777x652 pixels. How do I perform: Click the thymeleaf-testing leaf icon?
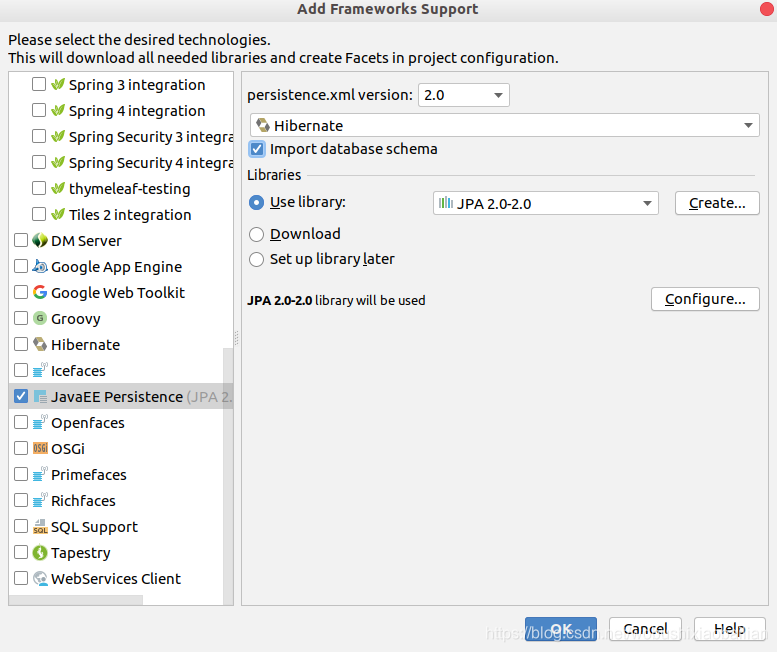click(58, 188)
